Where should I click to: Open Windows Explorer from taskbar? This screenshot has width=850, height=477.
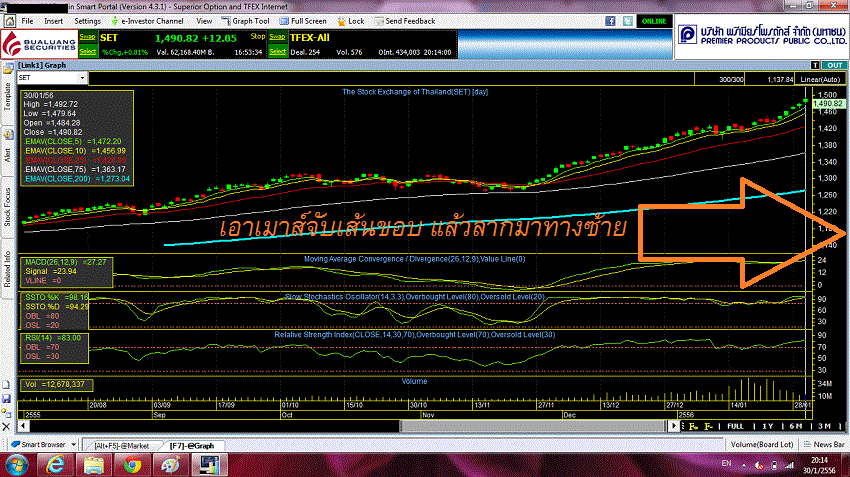94,465
